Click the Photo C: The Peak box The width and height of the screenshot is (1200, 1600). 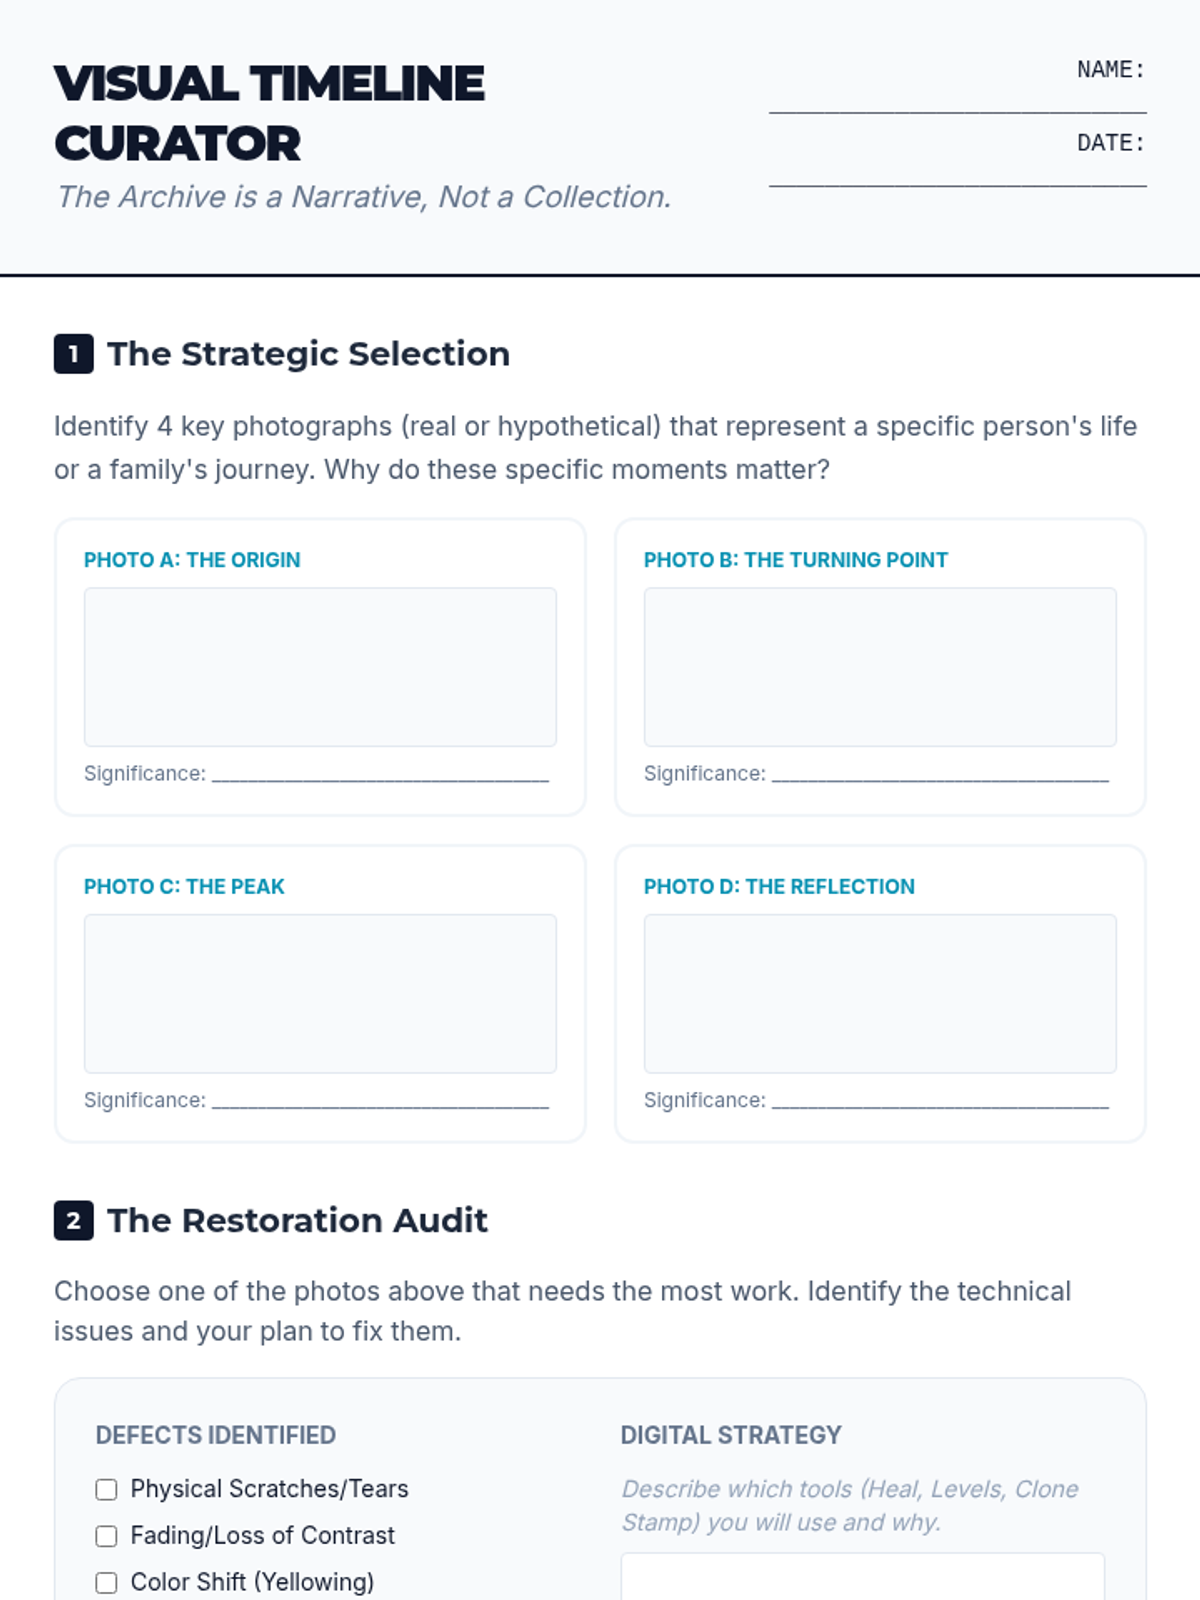point(320,993)
